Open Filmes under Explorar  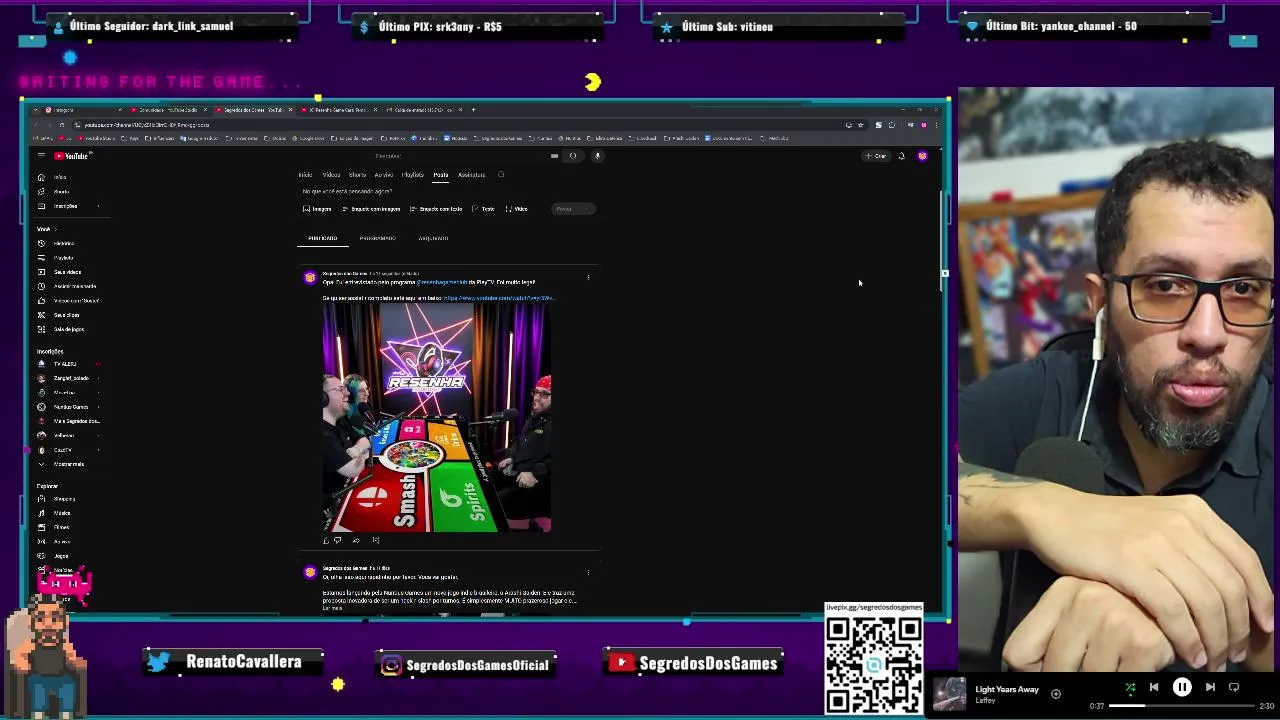pos(62,527)
